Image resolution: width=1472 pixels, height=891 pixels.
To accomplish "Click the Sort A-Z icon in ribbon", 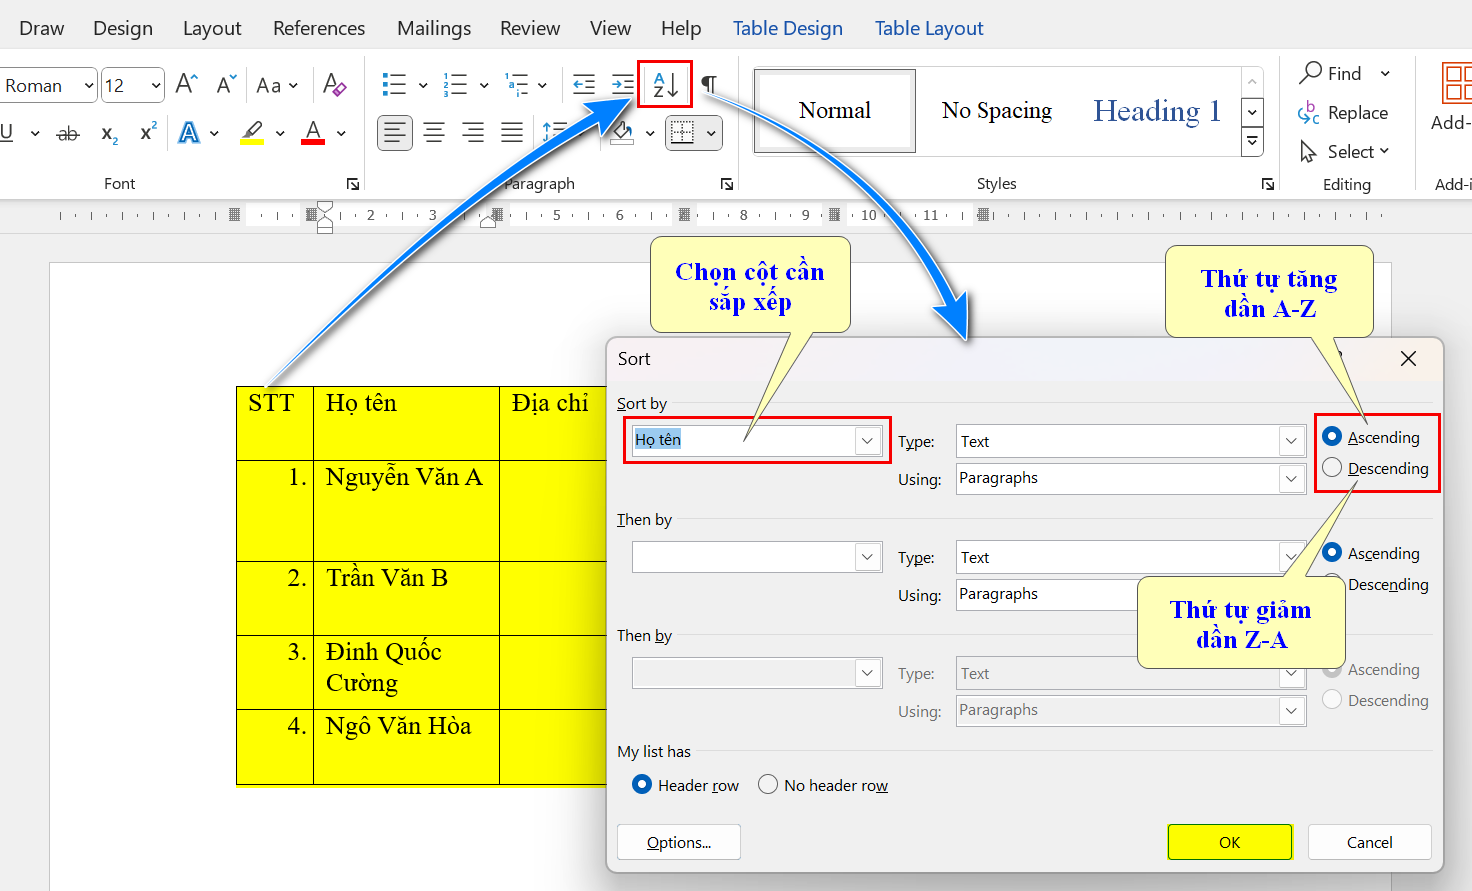I will click(x=665, y=85).
